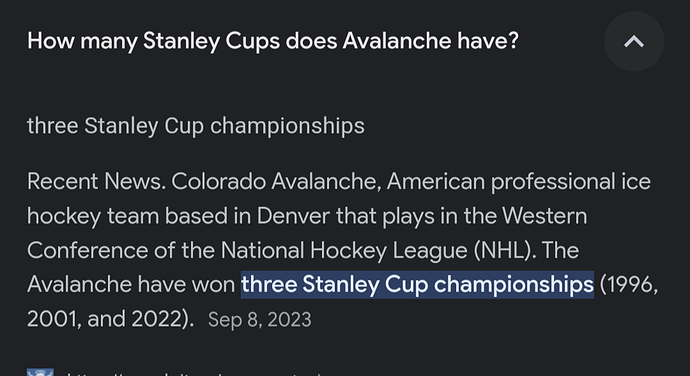The image size is (690, 376).
Task: Click 'Avalanche have won' in the last sentence
Action: (131, 285)
